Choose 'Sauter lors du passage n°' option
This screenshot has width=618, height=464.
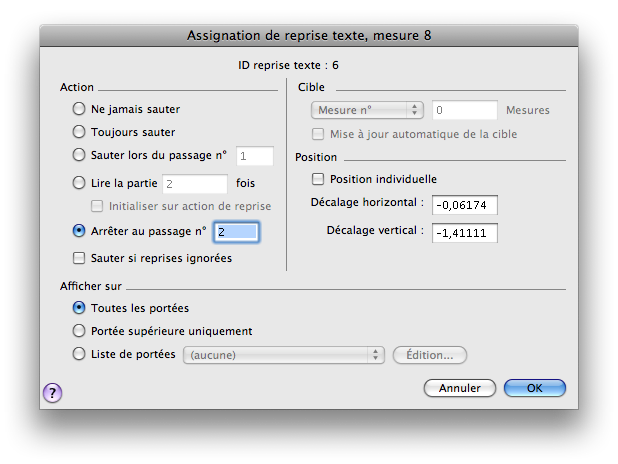(x=80, y=155)
